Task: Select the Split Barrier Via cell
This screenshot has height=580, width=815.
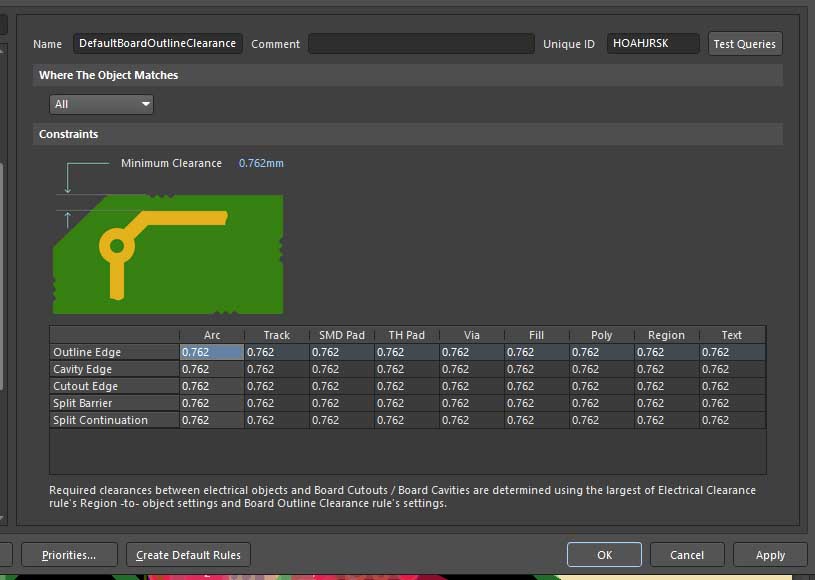Action: pos(471,403)
